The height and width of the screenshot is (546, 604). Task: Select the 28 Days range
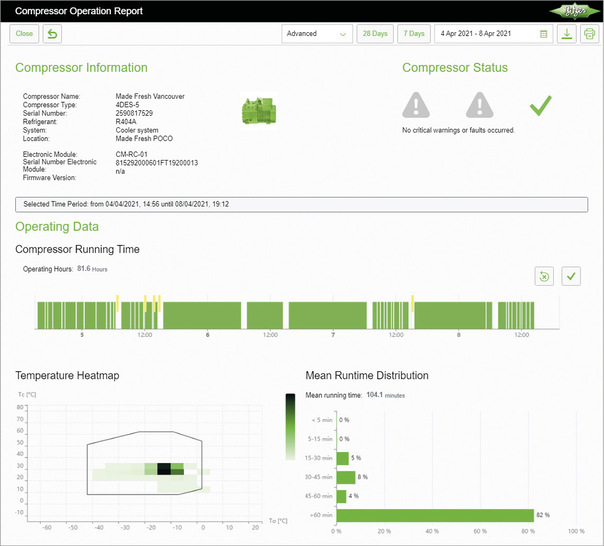(x=375, y=34)
